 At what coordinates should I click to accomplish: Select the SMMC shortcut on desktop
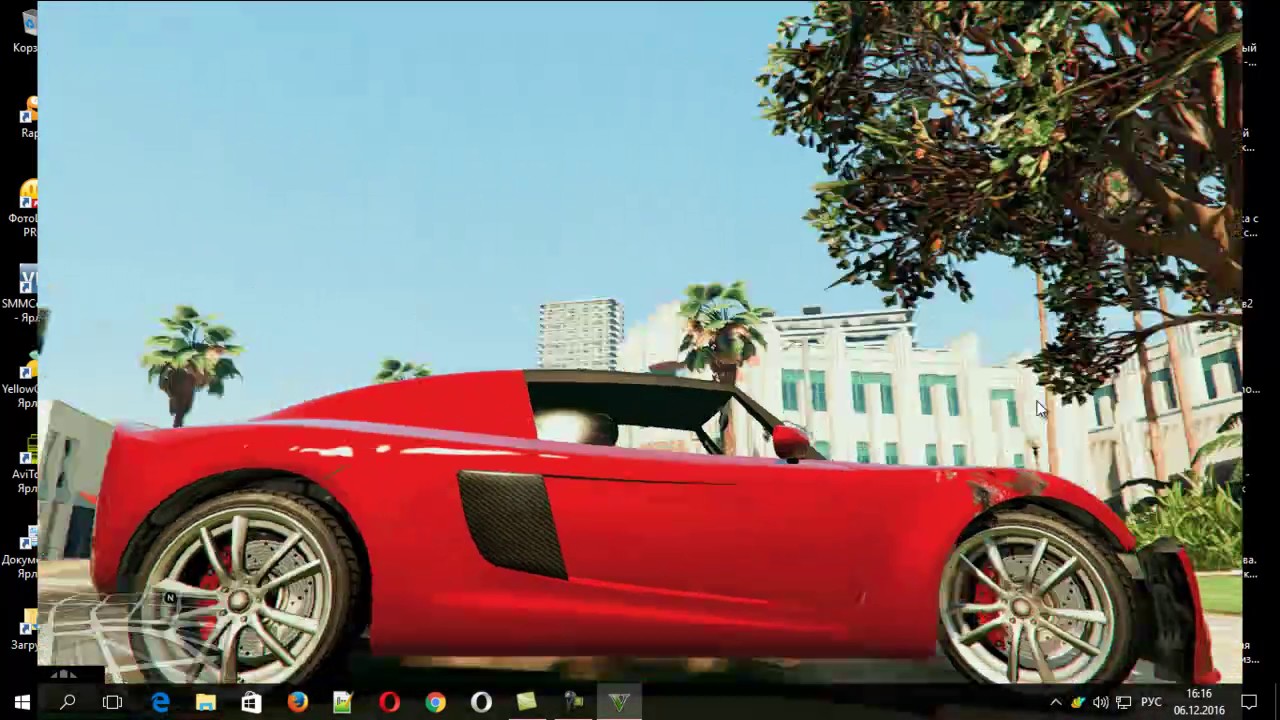point(22,295)
